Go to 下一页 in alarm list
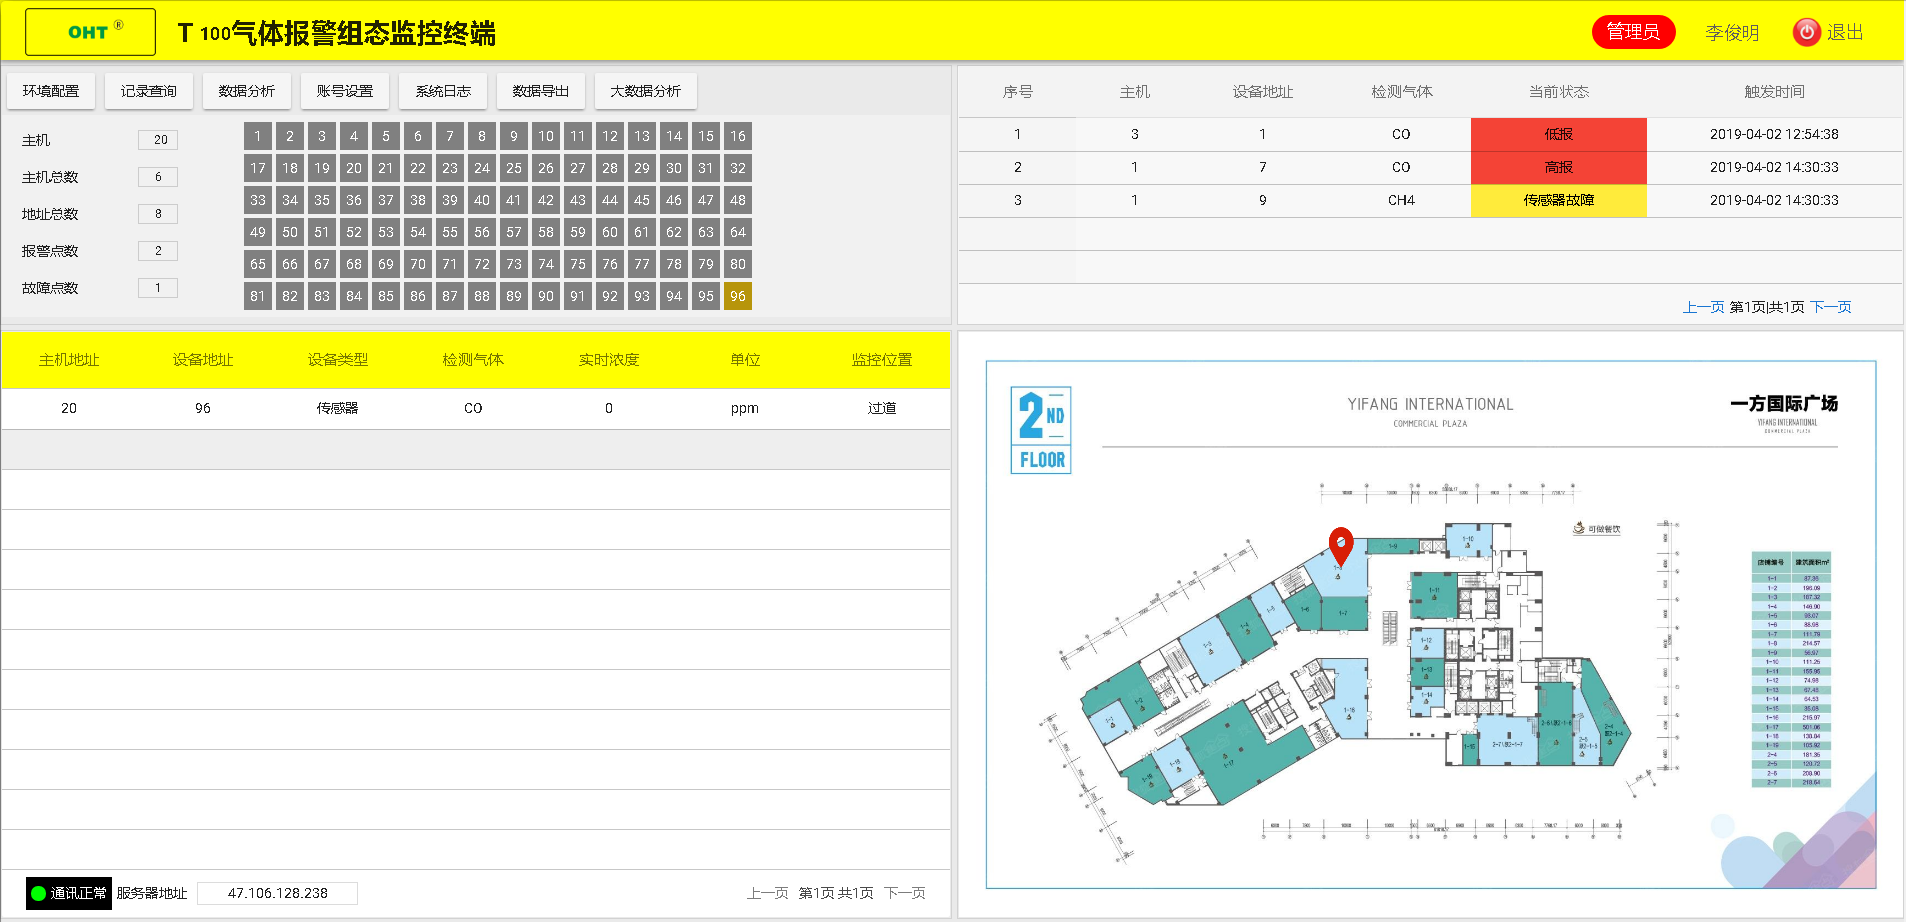Viewport: 1906px width, 922px height. click(x=1831, y=307)
